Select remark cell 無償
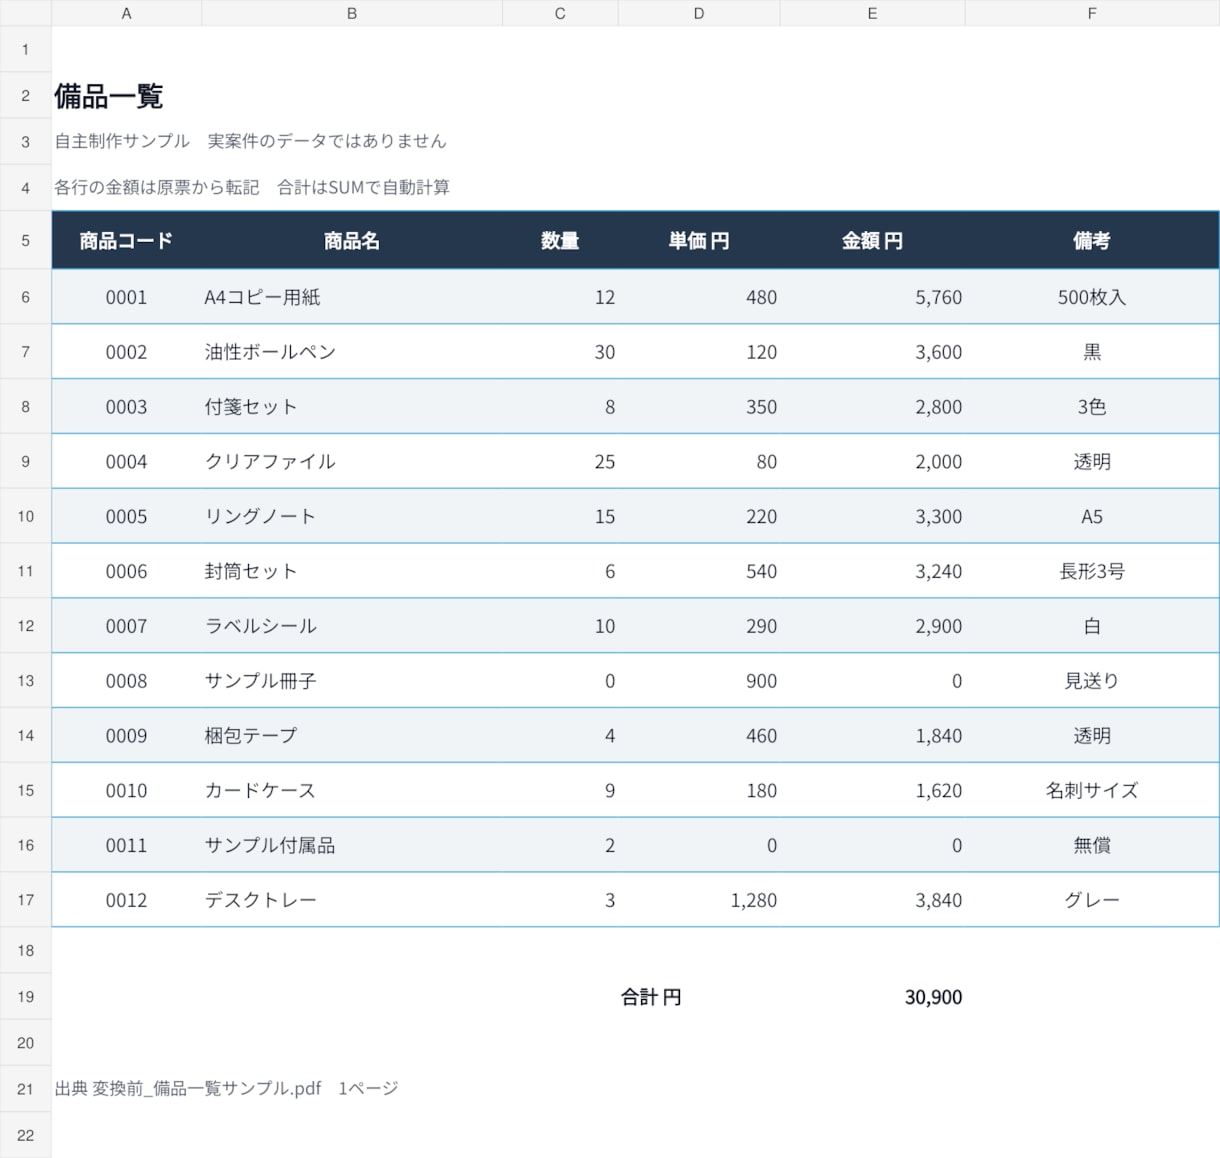This screenshot has height=1158, width=1220. 1092,846
